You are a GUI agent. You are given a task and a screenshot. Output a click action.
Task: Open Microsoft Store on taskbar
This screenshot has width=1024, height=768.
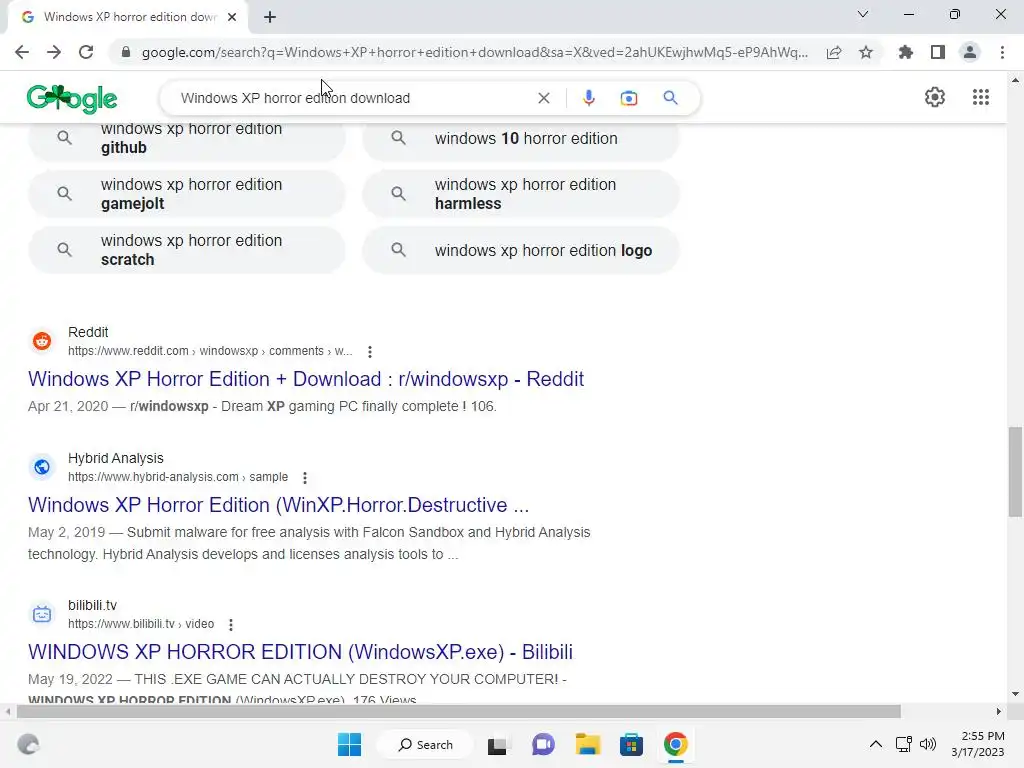coord(632,744)
